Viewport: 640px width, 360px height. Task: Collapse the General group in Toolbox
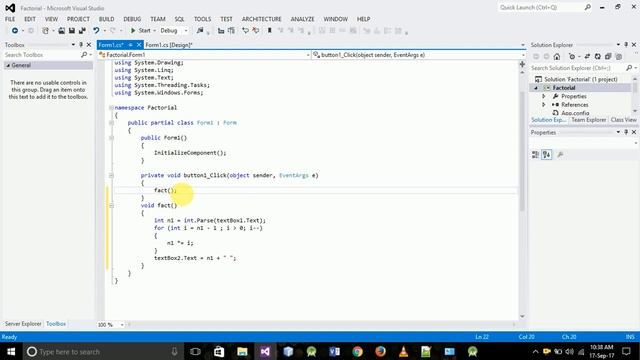tap(8, 65)
